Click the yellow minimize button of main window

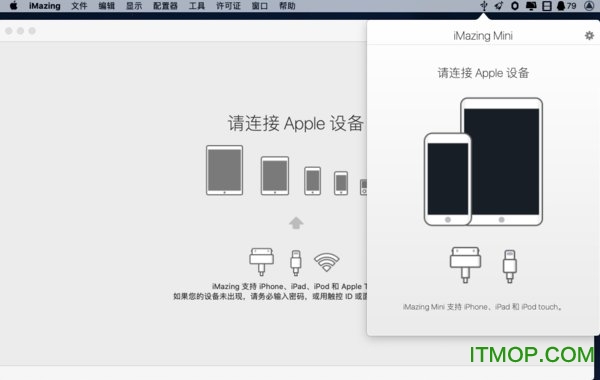pyautogui.click(x=20, y=31)
